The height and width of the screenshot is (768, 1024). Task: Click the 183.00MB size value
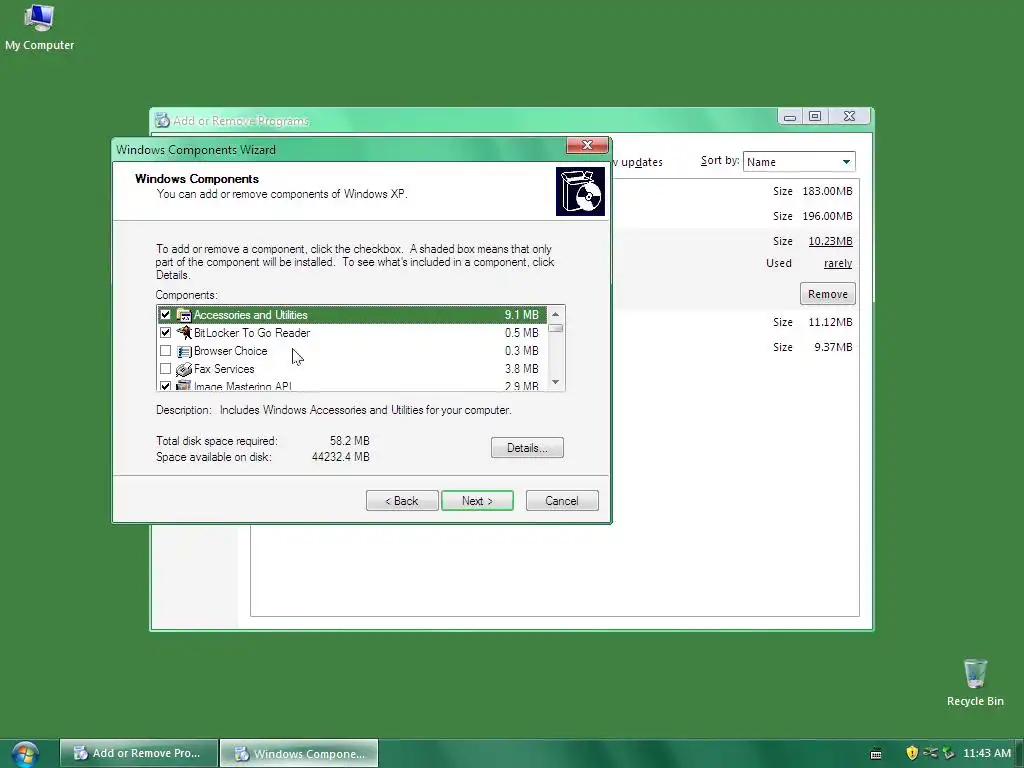point(827,191)
